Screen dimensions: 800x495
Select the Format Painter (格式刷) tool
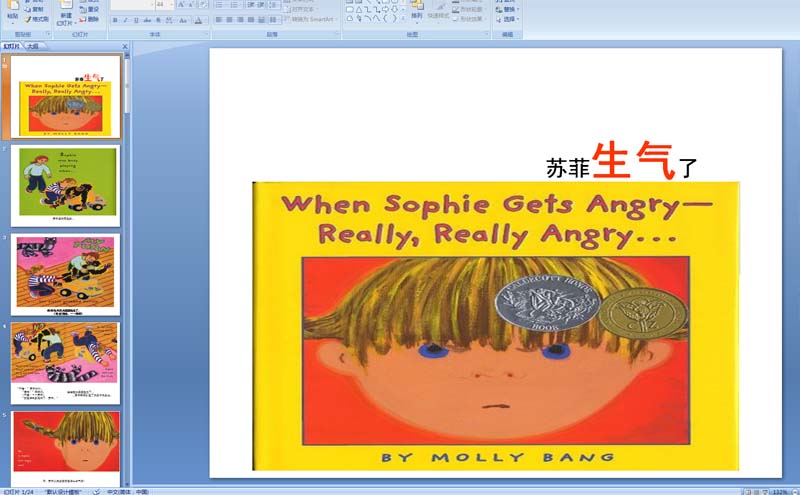37,19
